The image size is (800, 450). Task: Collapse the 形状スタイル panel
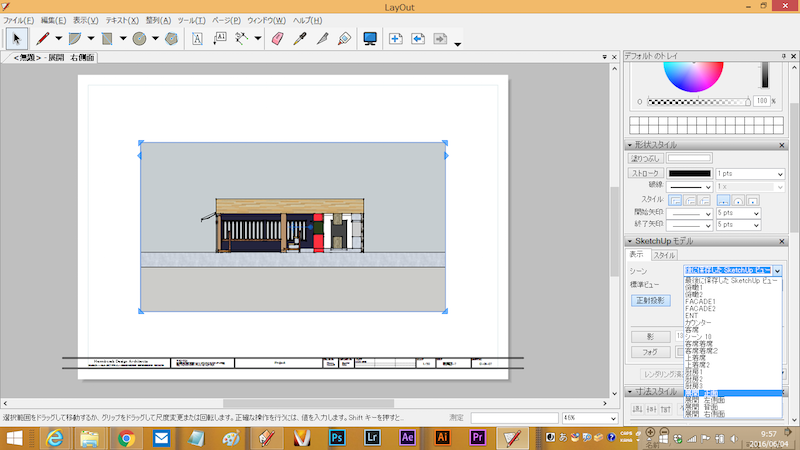(x=629, y=145)
